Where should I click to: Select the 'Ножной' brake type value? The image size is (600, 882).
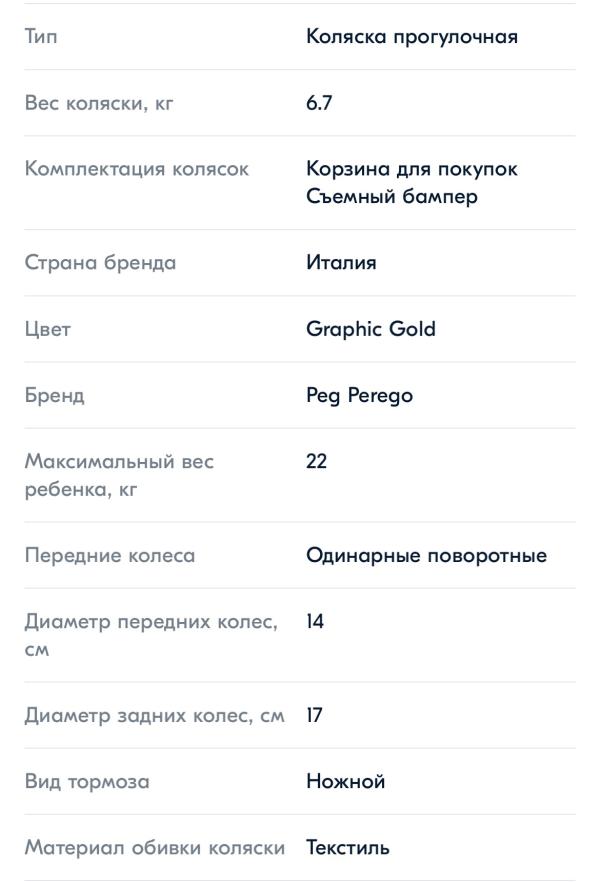345,781
